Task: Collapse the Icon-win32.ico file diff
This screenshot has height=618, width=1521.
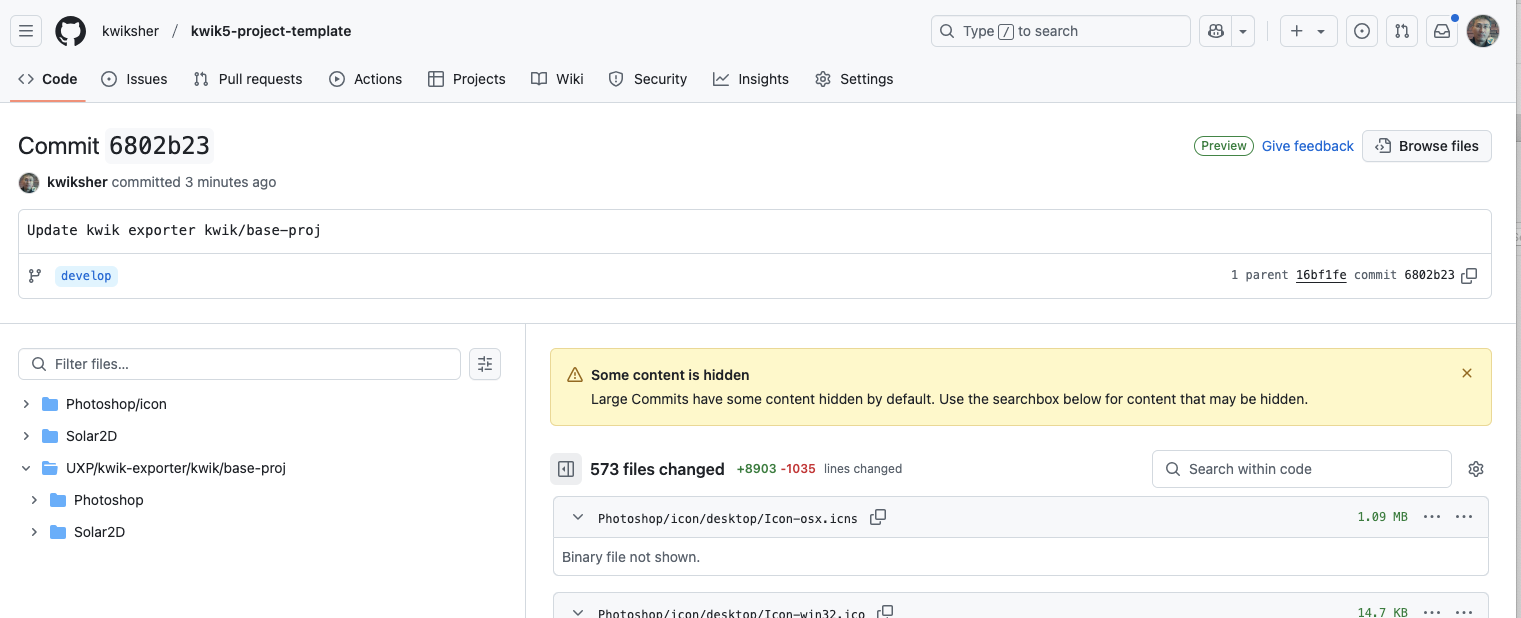Action: (x=577, y=612)
